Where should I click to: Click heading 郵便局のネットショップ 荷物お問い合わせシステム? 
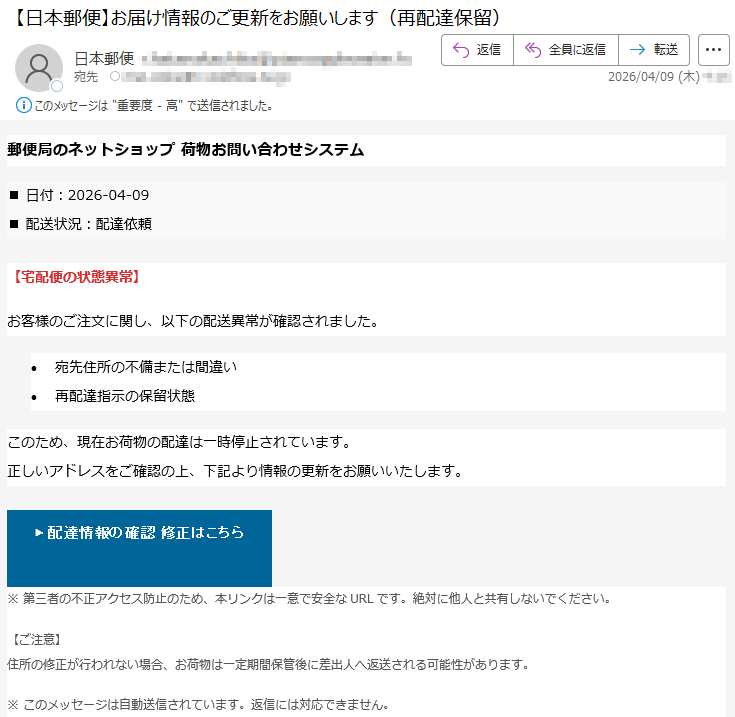(x=186, y=149)
